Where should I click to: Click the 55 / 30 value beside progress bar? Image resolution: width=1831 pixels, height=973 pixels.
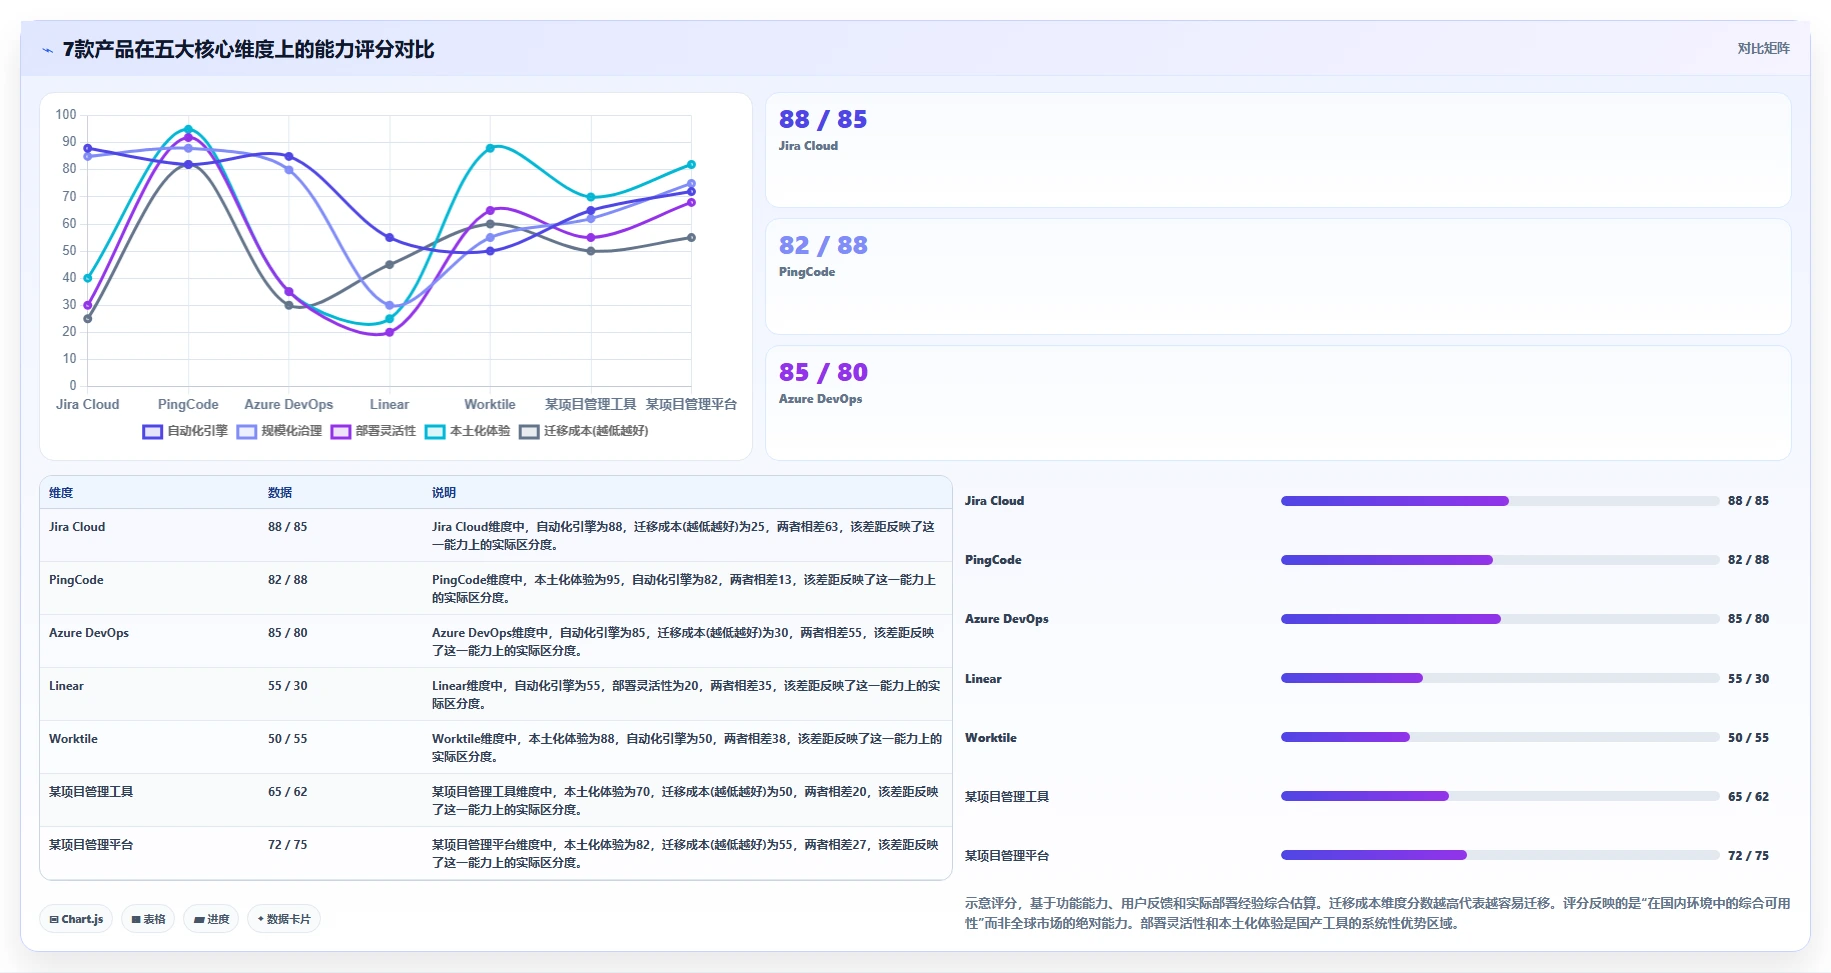(1748, 679)
